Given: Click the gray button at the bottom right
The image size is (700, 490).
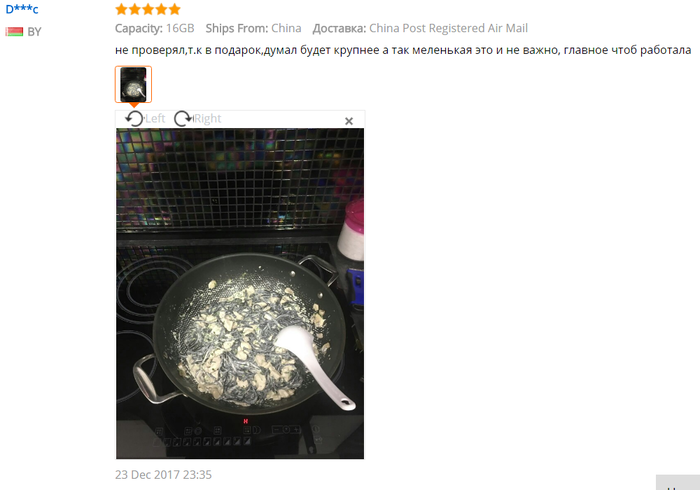Looking at the screenshot, I should pyautogui.click(x=678, y=482).
